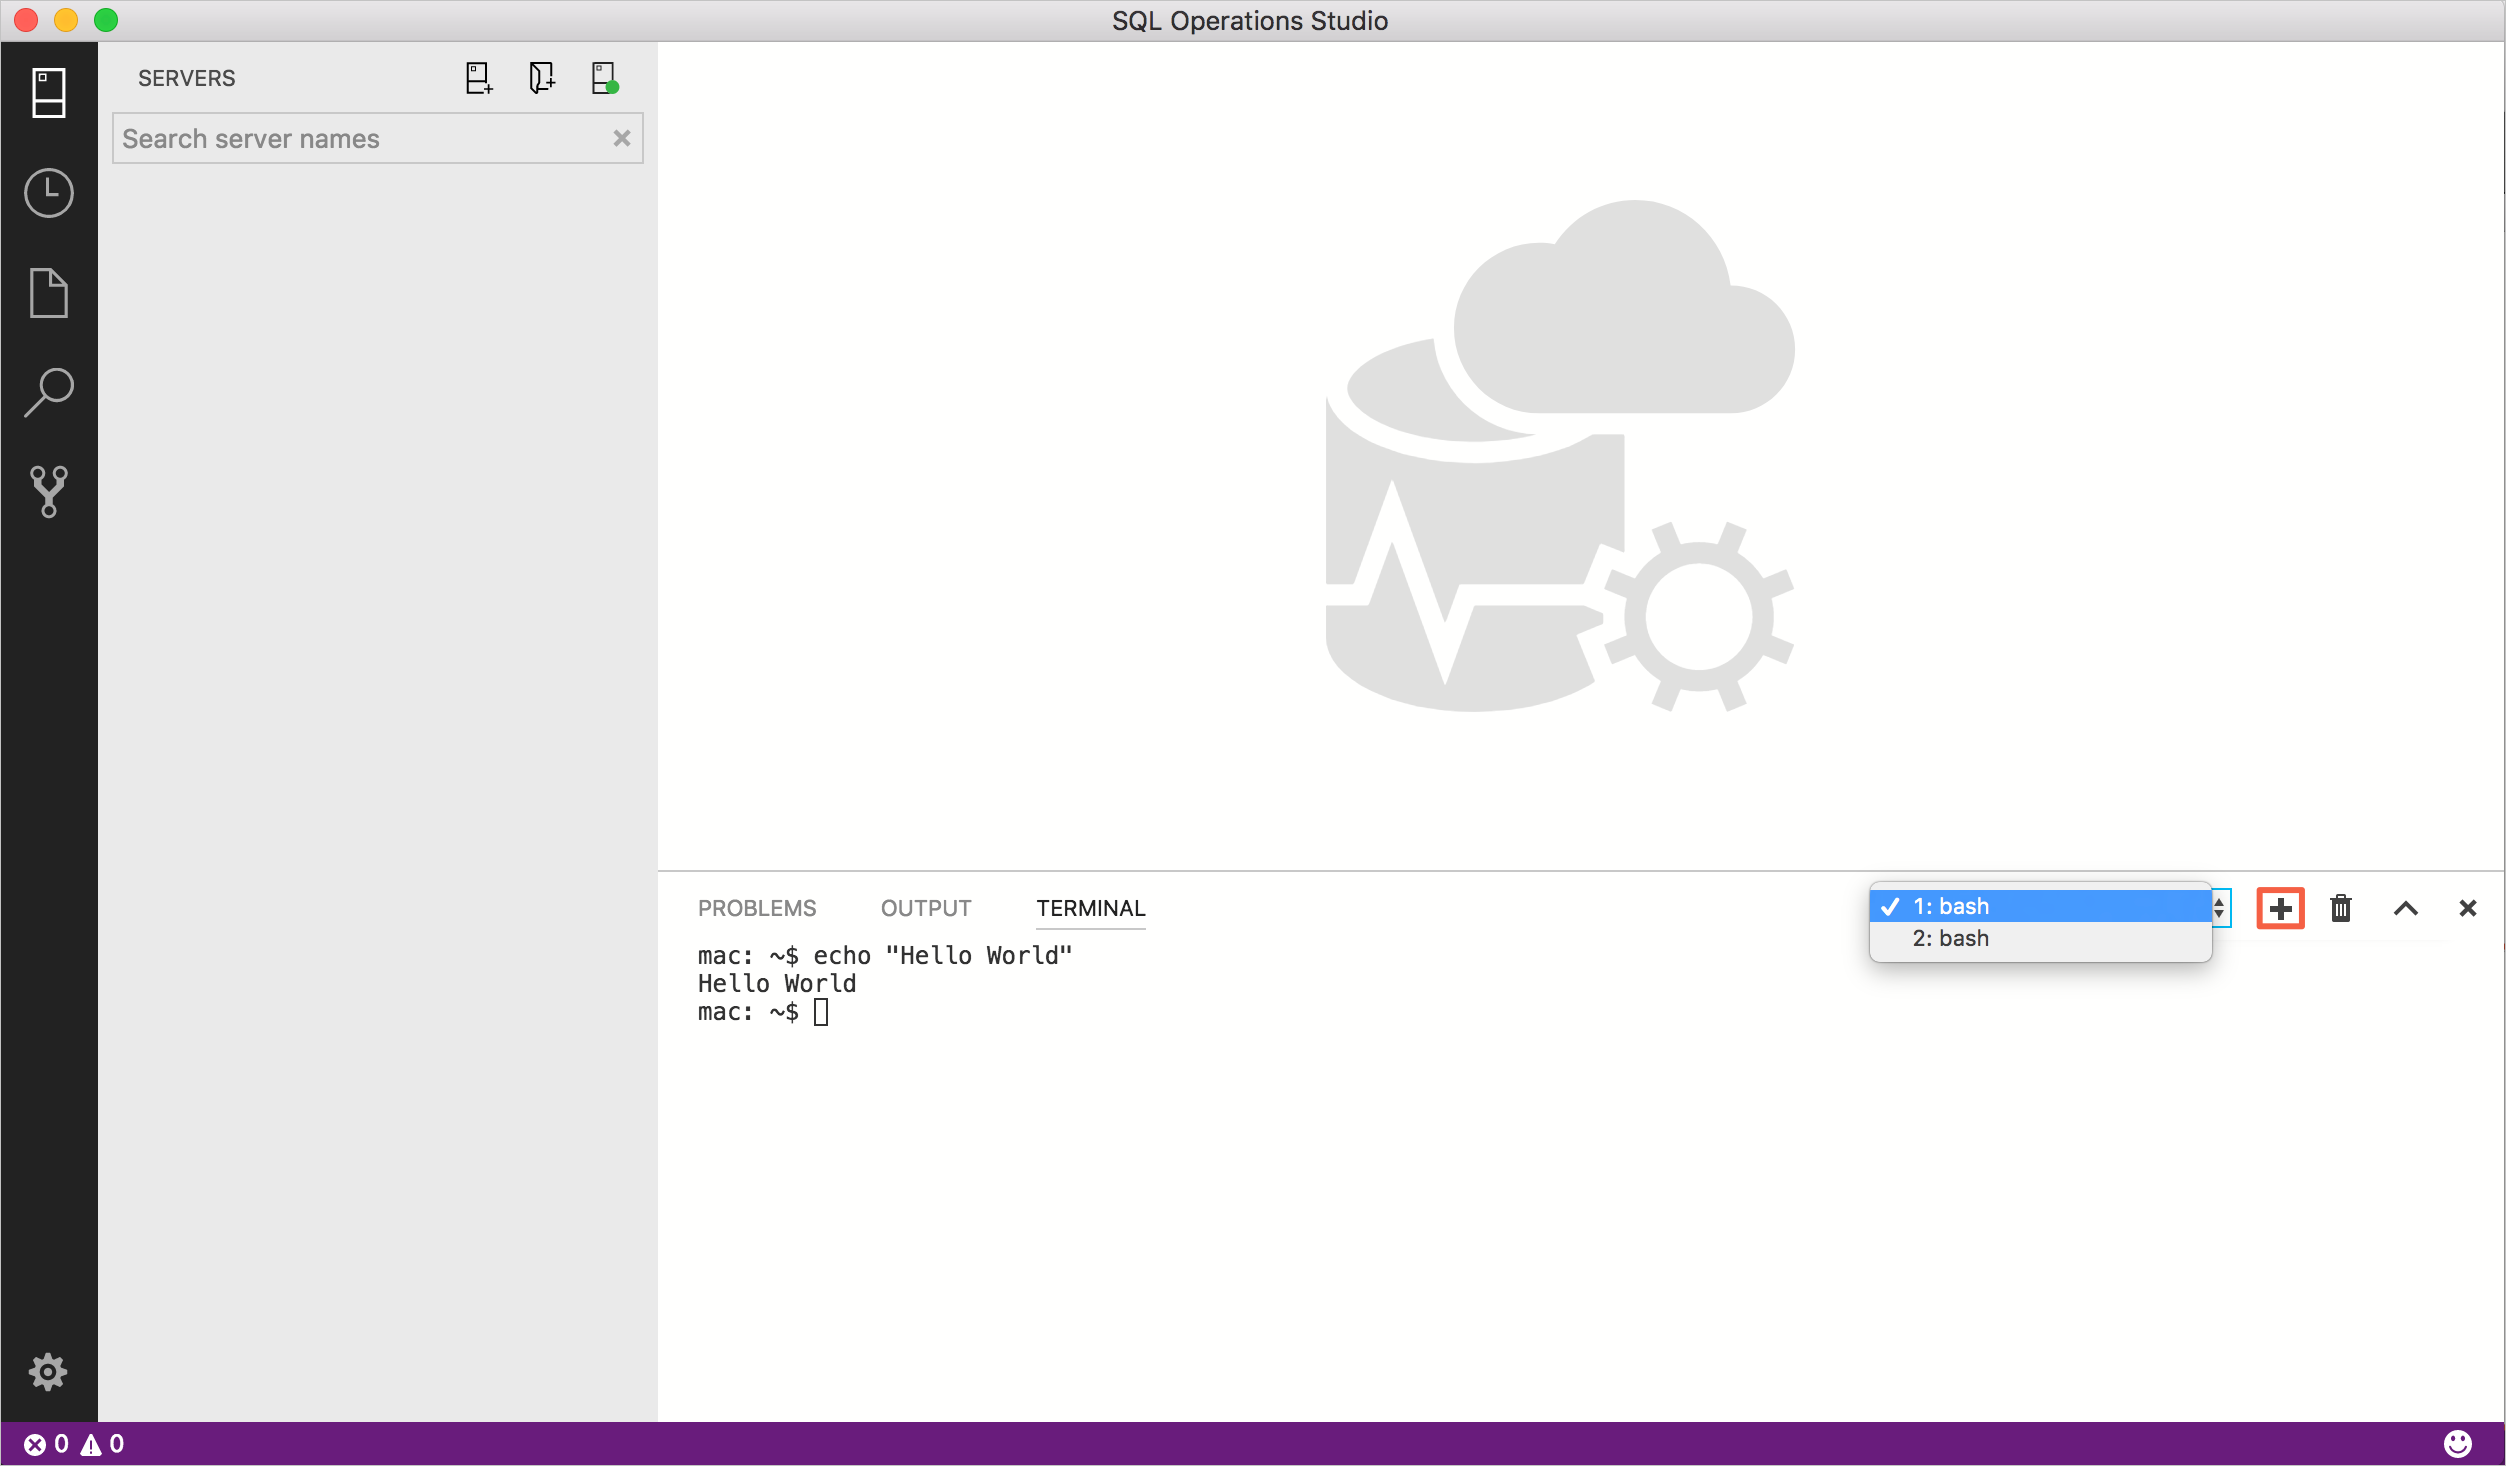2506x1466 pixels.
Task: Click the add new terminal button
Action: pos(2281,908)
